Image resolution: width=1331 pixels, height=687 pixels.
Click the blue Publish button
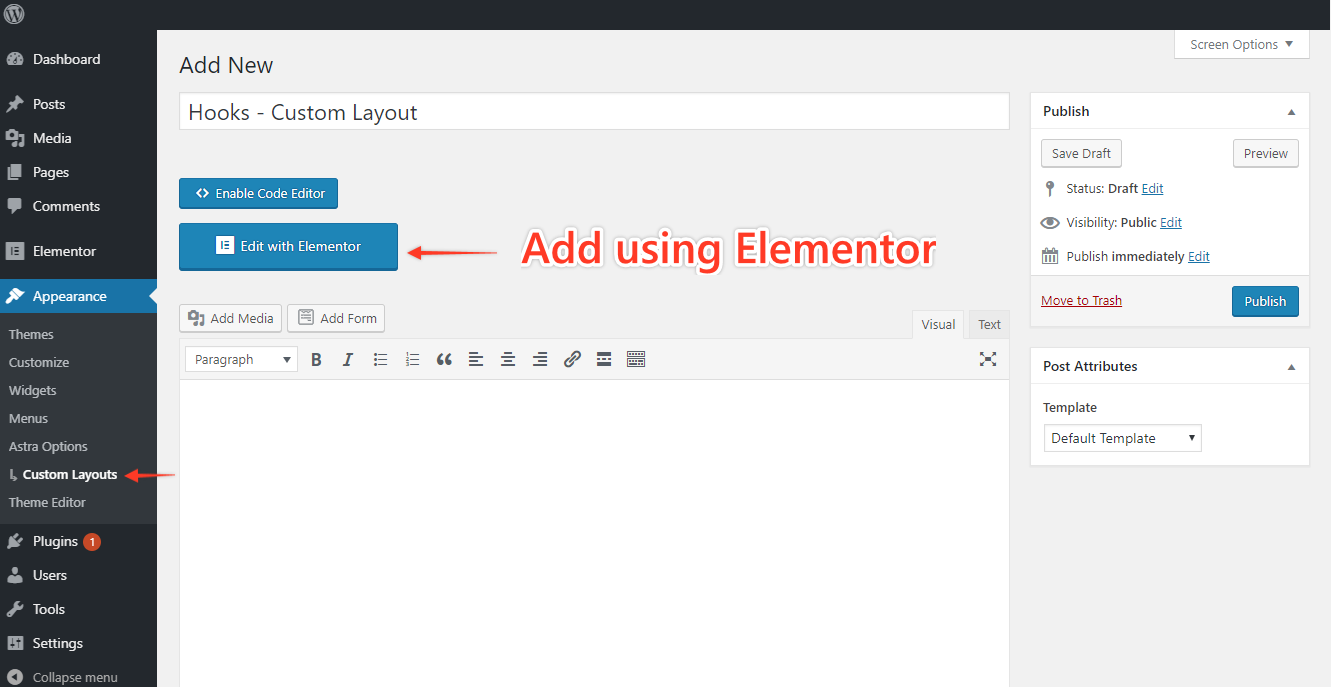[1265, 301]
